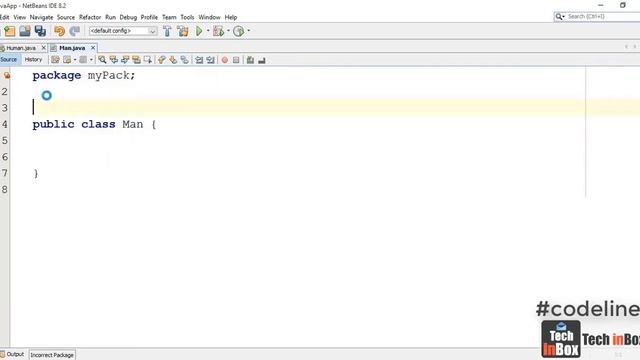Expand the Debug Project dropdown arrow
The width and height of the screenshot is (640, 360).
pyautogui.click(x=228, y=31)
